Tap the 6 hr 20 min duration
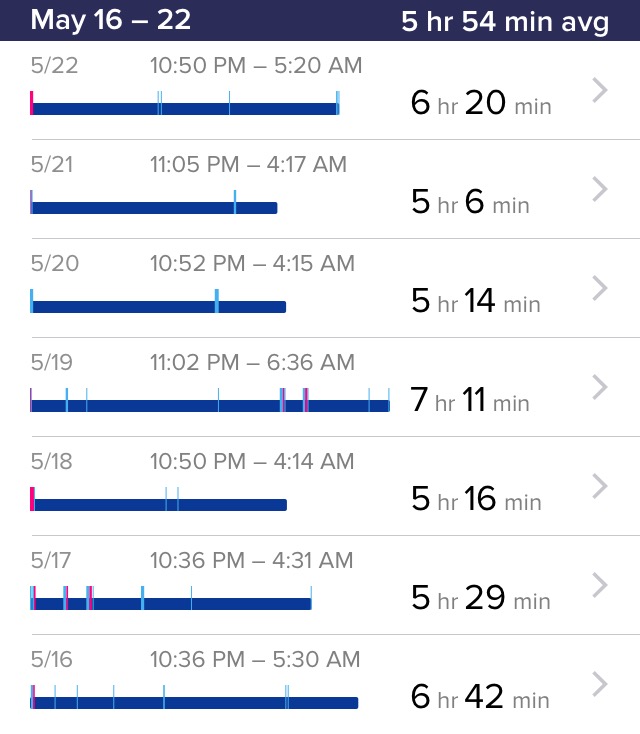This screenshot has width=640, height=734. [x=480, y=103]
